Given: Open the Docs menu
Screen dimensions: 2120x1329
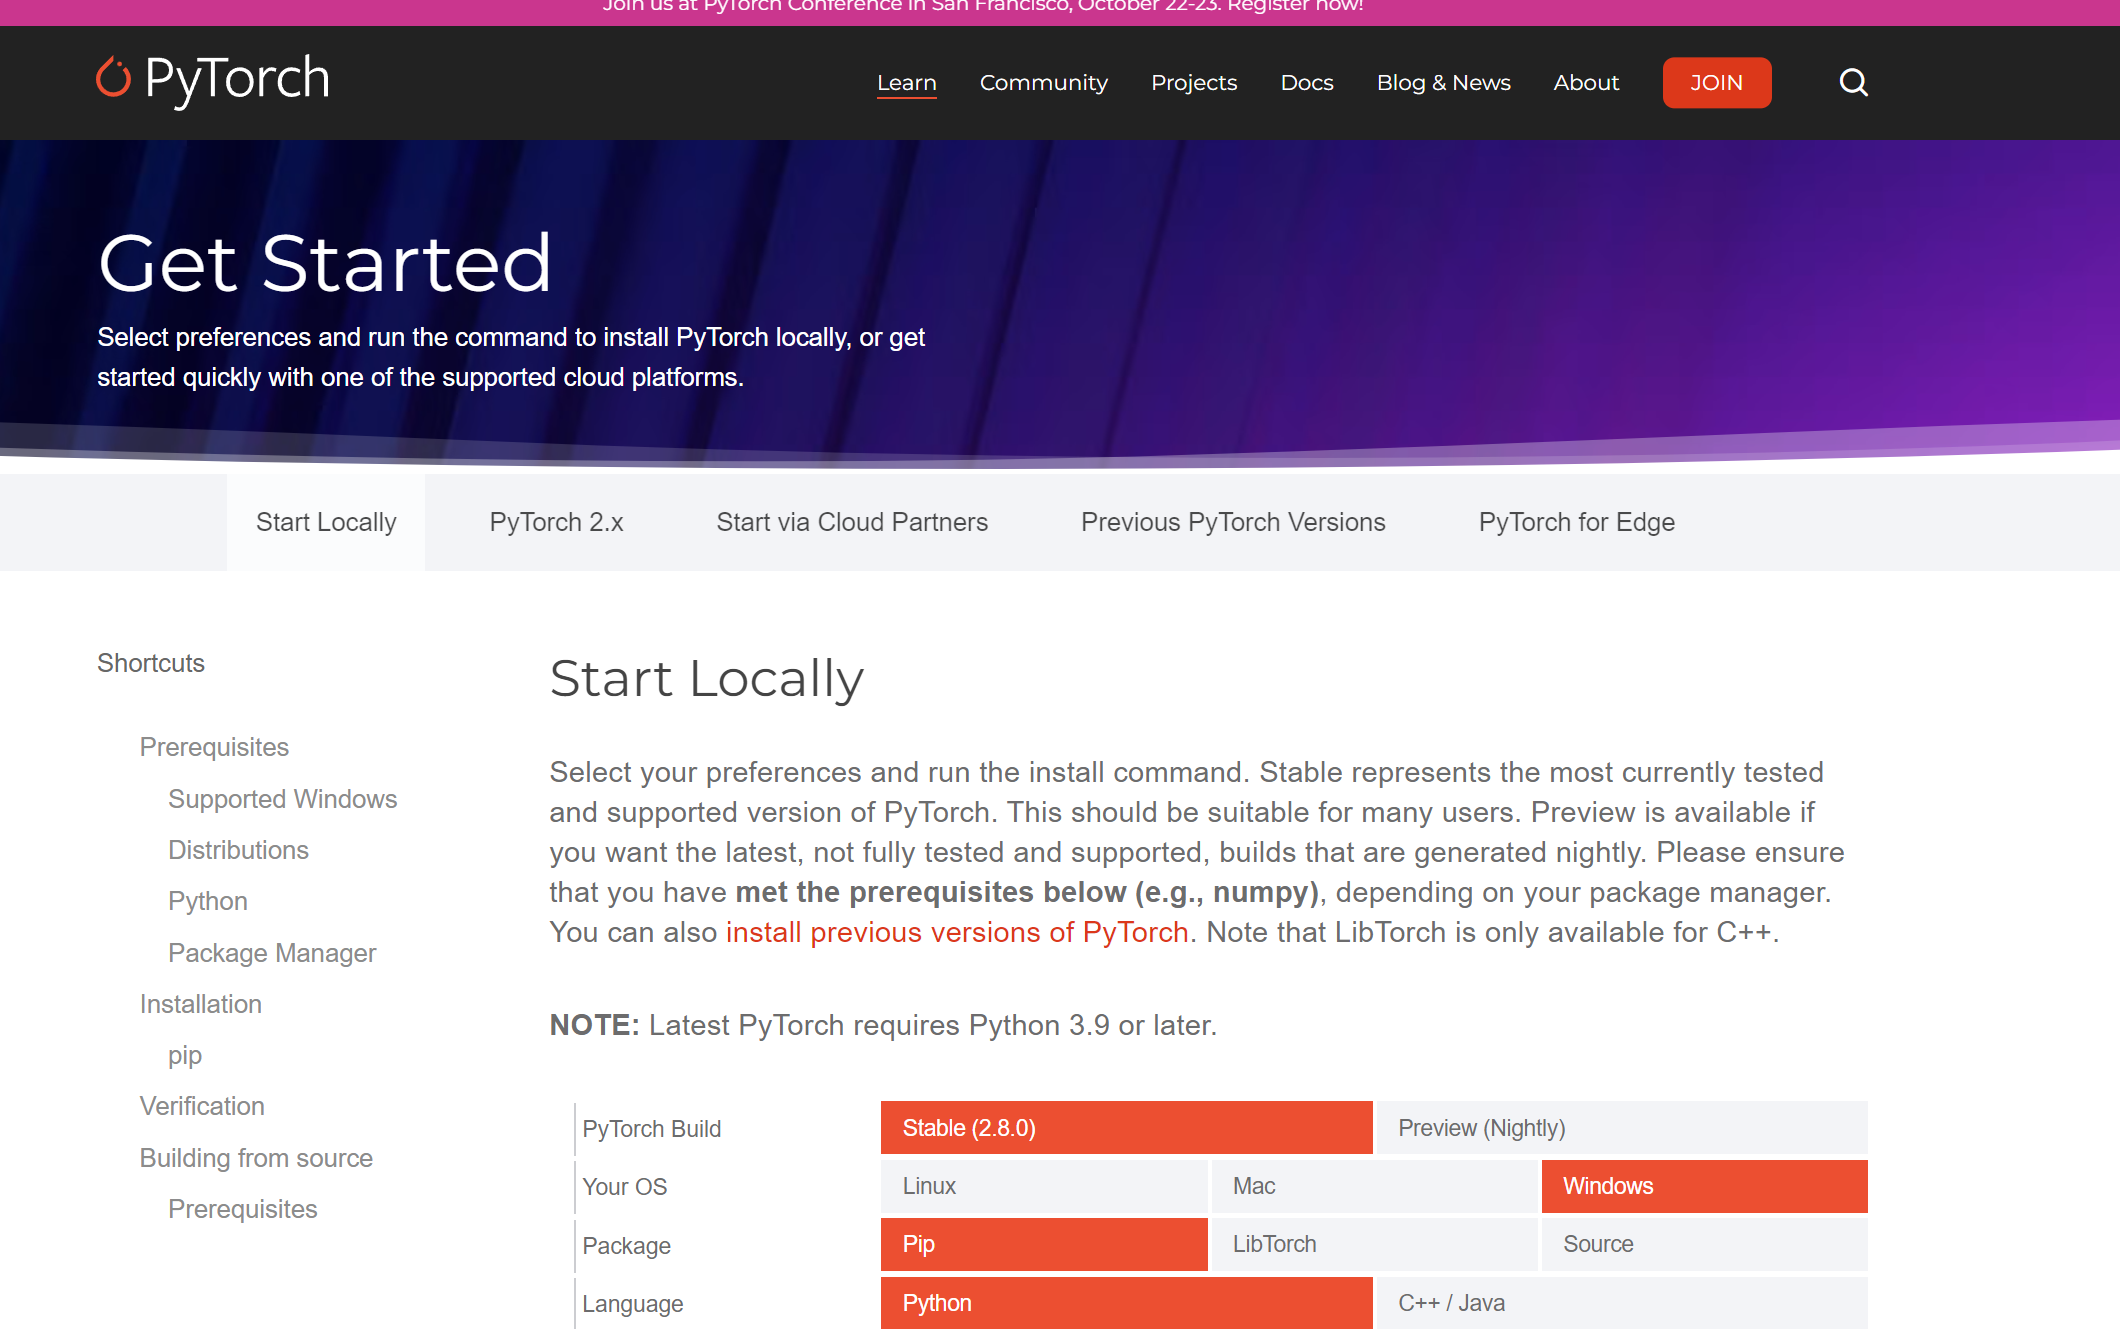Looking at the screenshot, I should tap(1306, 83).
